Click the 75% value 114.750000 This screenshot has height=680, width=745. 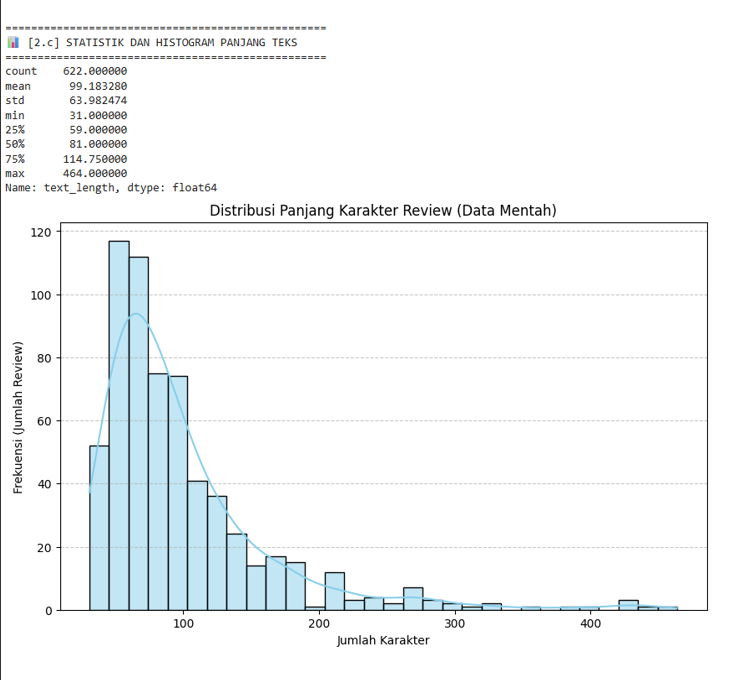[x=95, y=159]
